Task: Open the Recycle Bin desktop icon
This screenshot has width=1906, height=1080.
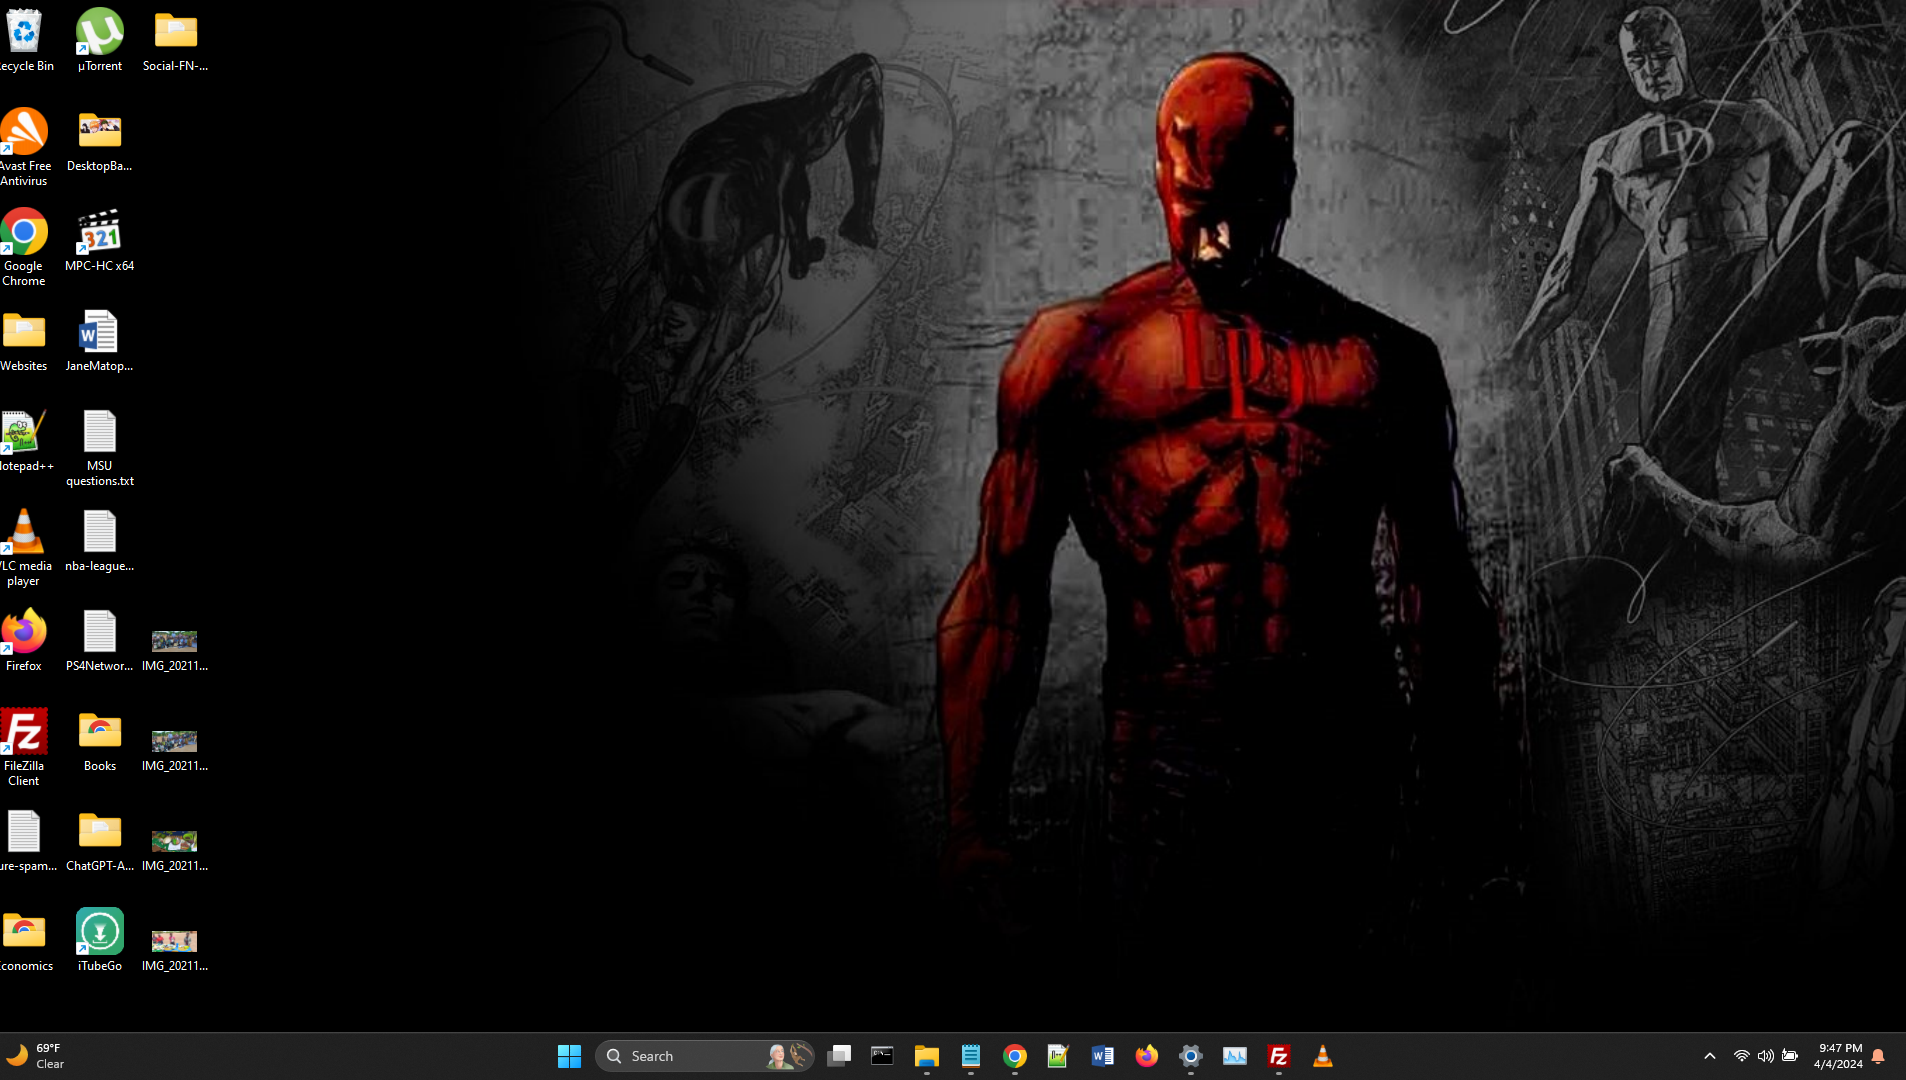Action: (x=24, y=40)
